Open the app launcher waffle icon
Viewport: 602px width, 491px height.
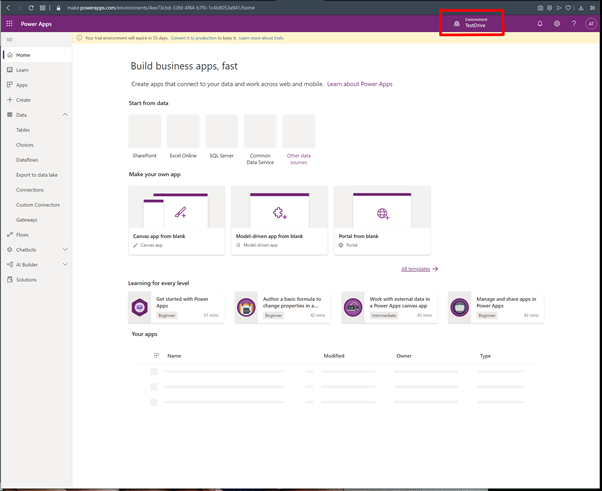coord(10,23)
